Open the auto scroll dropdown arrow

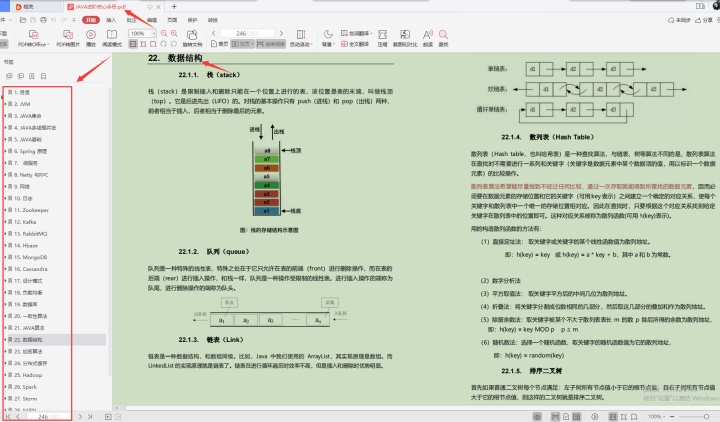[x=312, y=45]
